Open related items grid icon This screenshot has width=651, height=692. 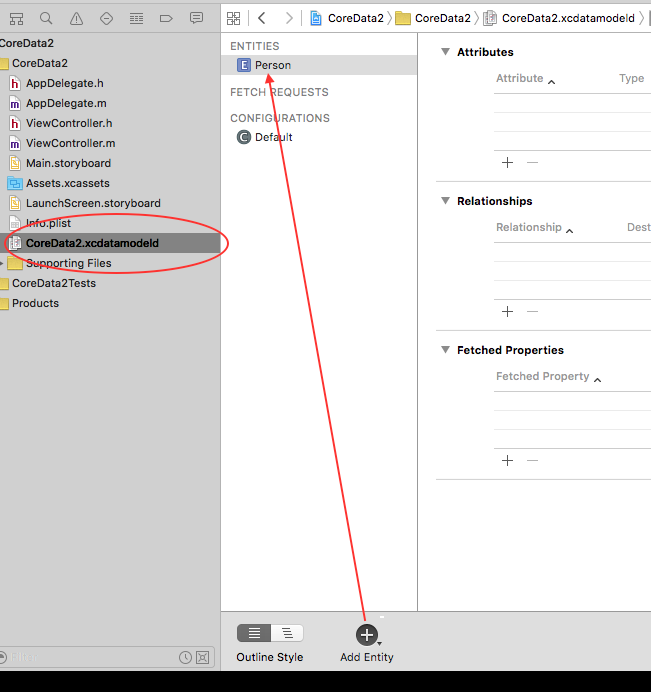(x=233, y=19)
